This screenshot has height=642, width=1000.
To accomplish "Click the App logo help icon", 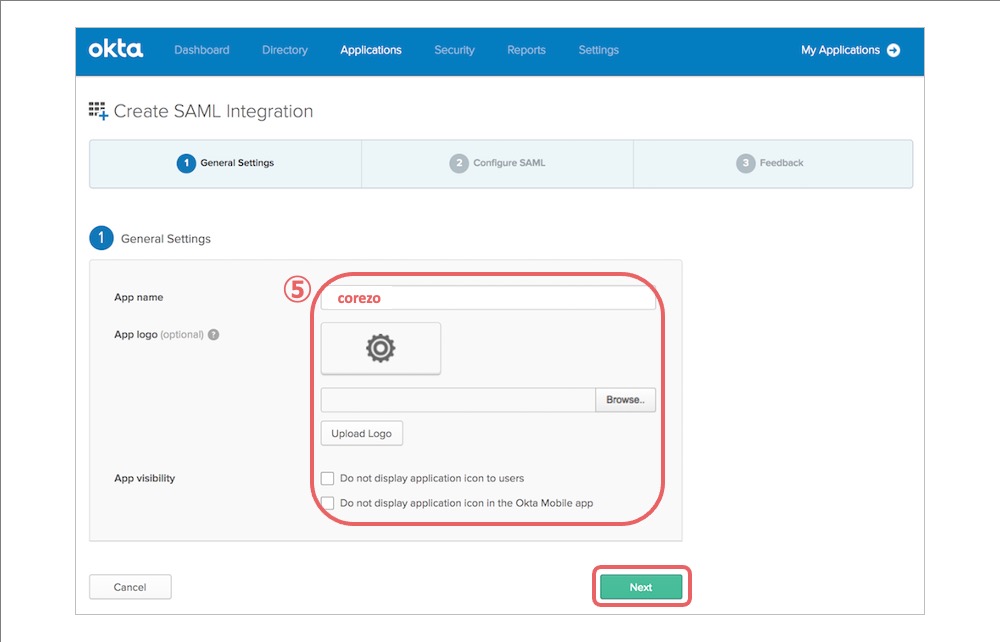I will coord(214,335).
